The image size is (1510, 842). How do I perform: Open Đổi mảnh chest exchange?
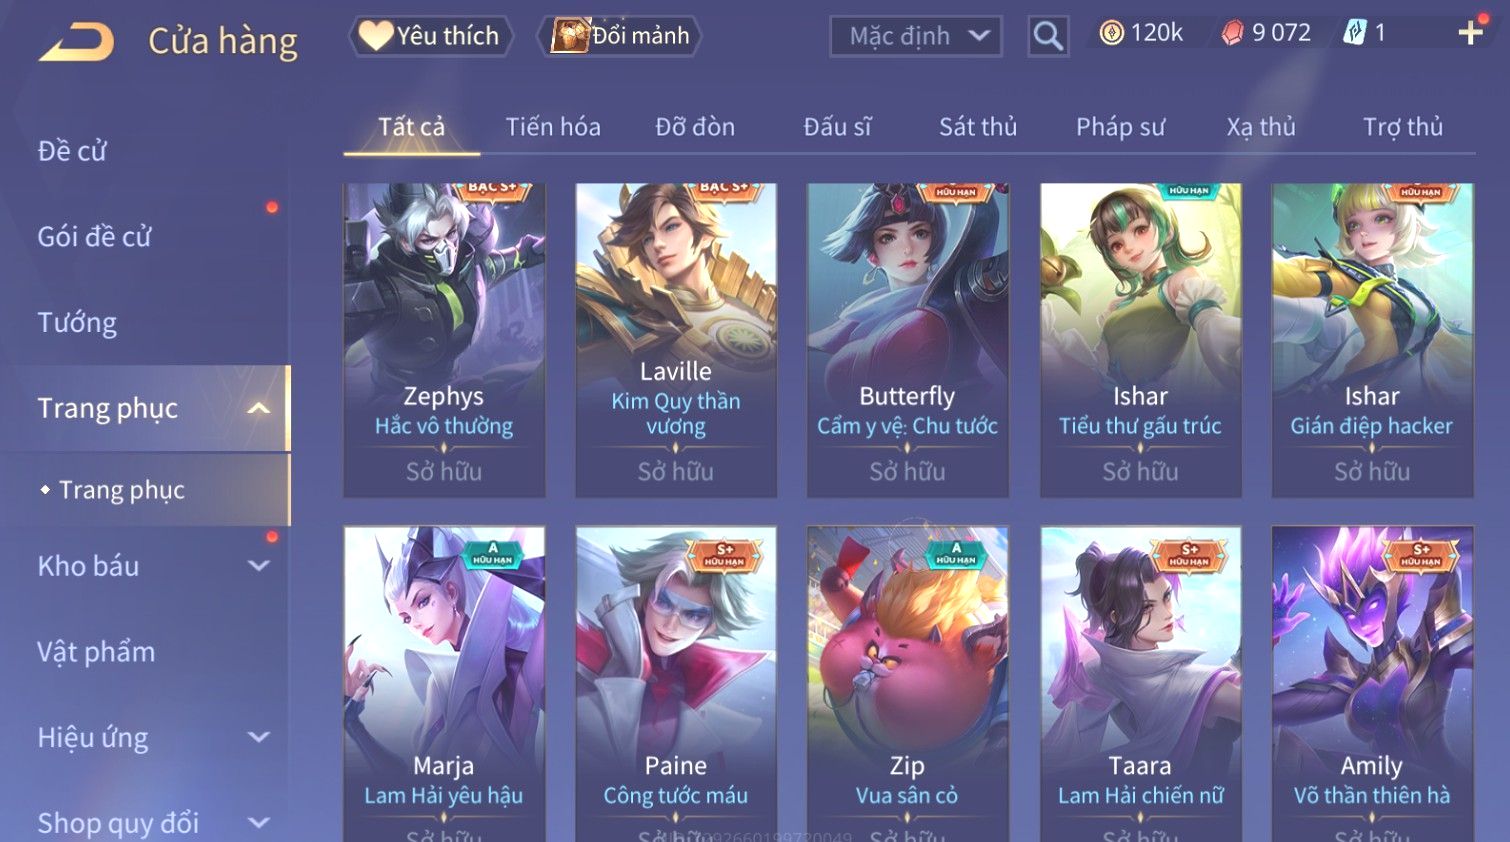[620, 36]
